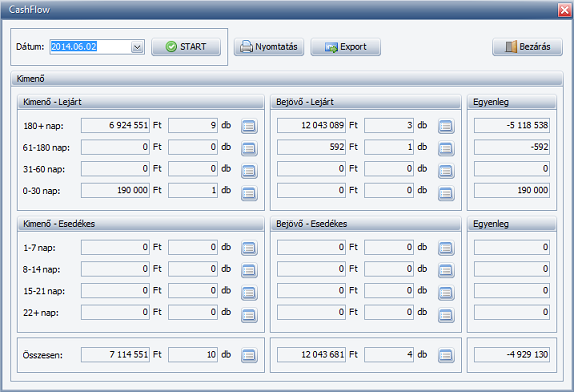Open detail list for outgoing overdue 0-30 nap
The image size is (574, 392).
(249, 193)
